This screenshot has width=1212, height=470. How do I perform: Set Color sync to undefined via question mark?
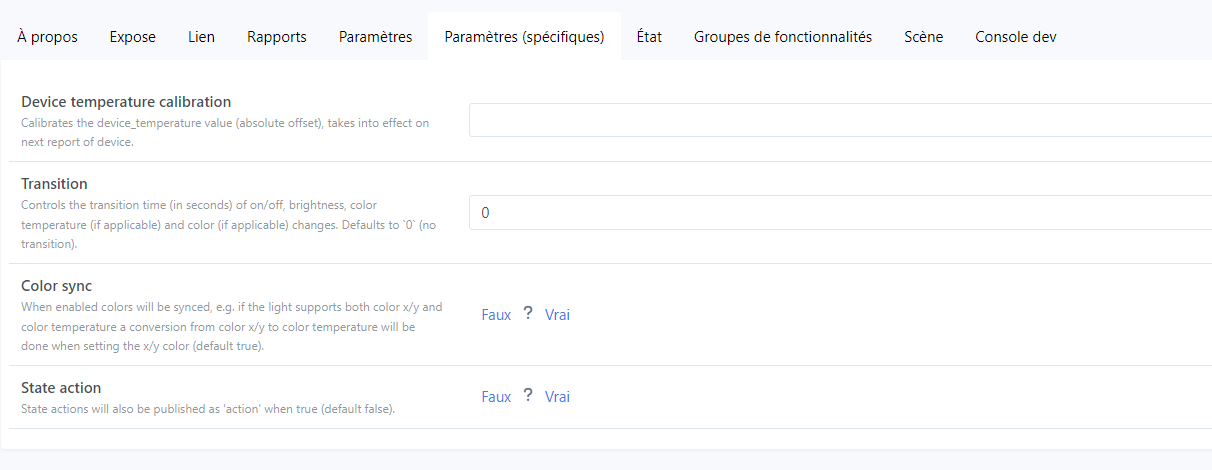point(528,314)
